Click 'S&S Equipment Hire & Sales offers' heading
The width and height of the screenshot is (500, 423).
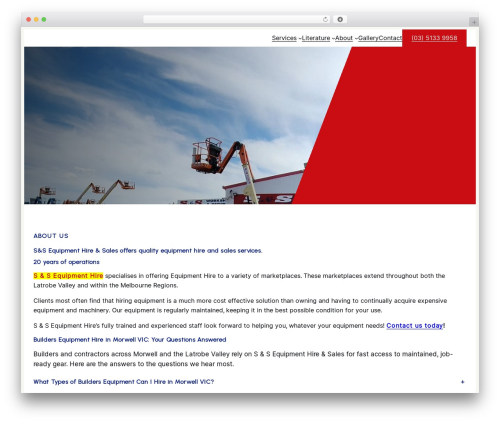[x=148, y=251]
